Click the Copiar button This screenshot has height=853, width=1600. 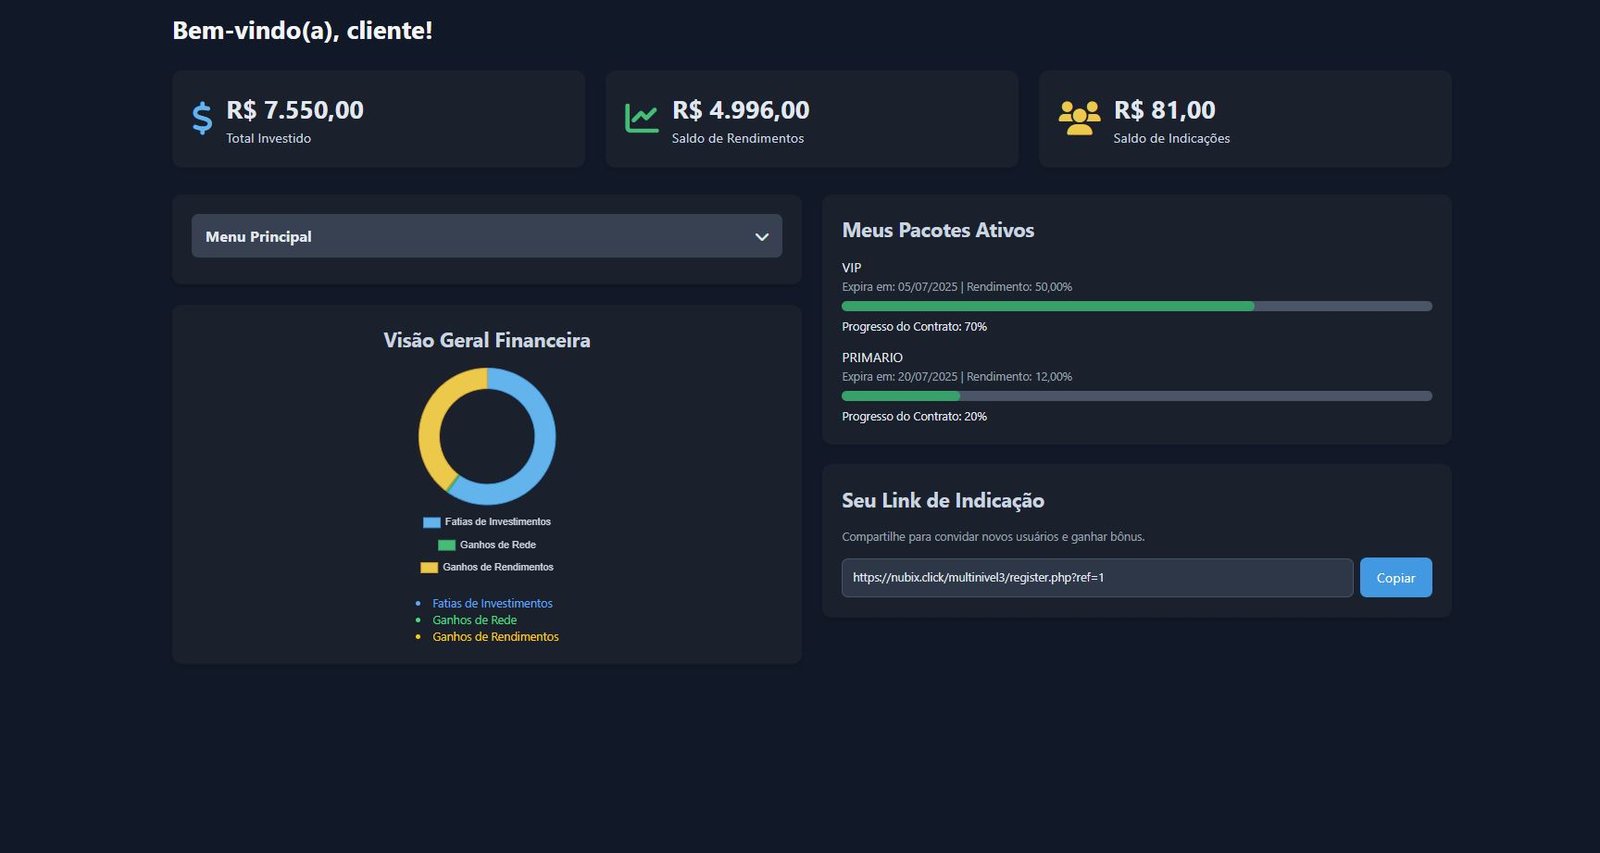(x=1395, y=578)
